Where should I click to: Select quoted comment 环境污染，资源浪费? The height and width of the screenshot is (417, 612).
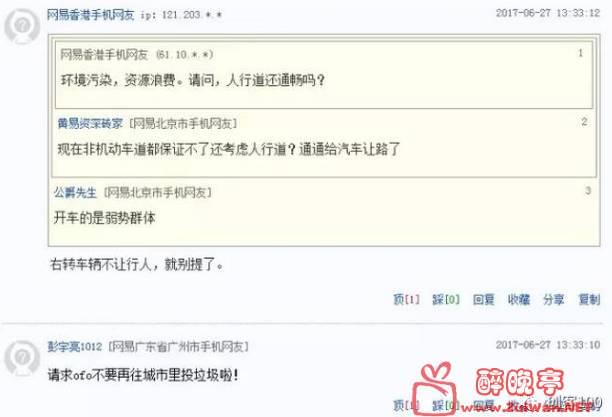(193, 80)
